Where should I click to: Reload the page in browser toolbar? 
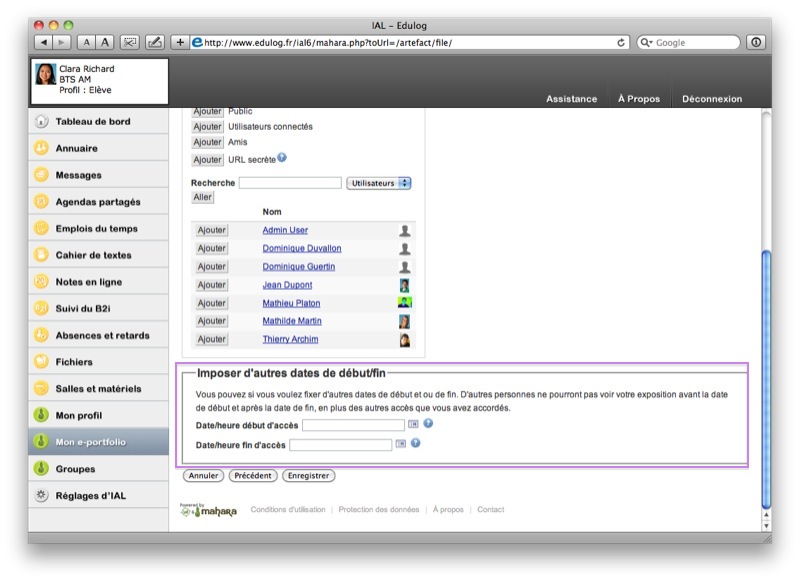pyautogui.click(x=622, y=42)
